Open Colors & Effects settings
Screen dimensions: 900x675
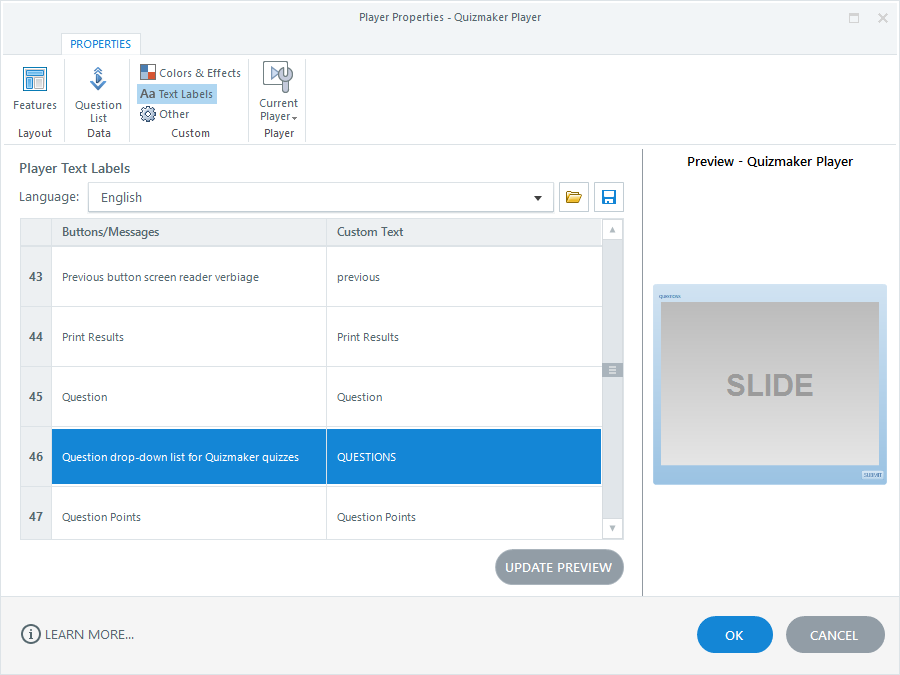click(191, 73)
